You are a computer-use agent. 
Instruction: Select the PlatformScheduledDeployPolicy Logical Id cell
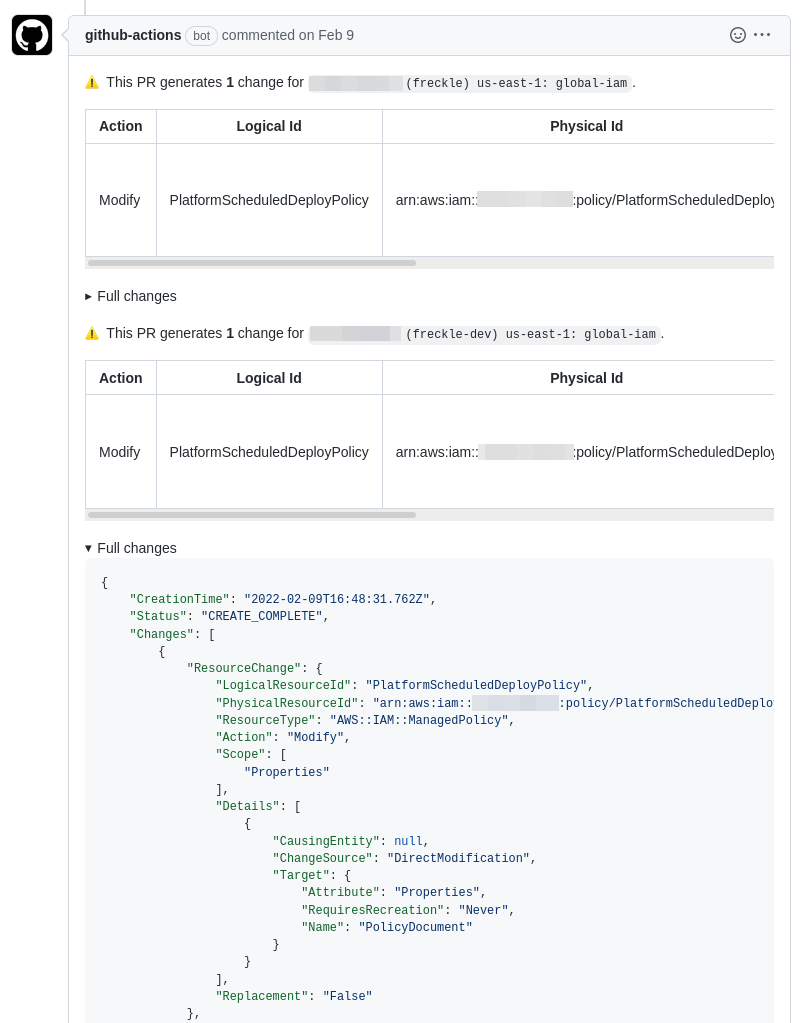(268, 200)
